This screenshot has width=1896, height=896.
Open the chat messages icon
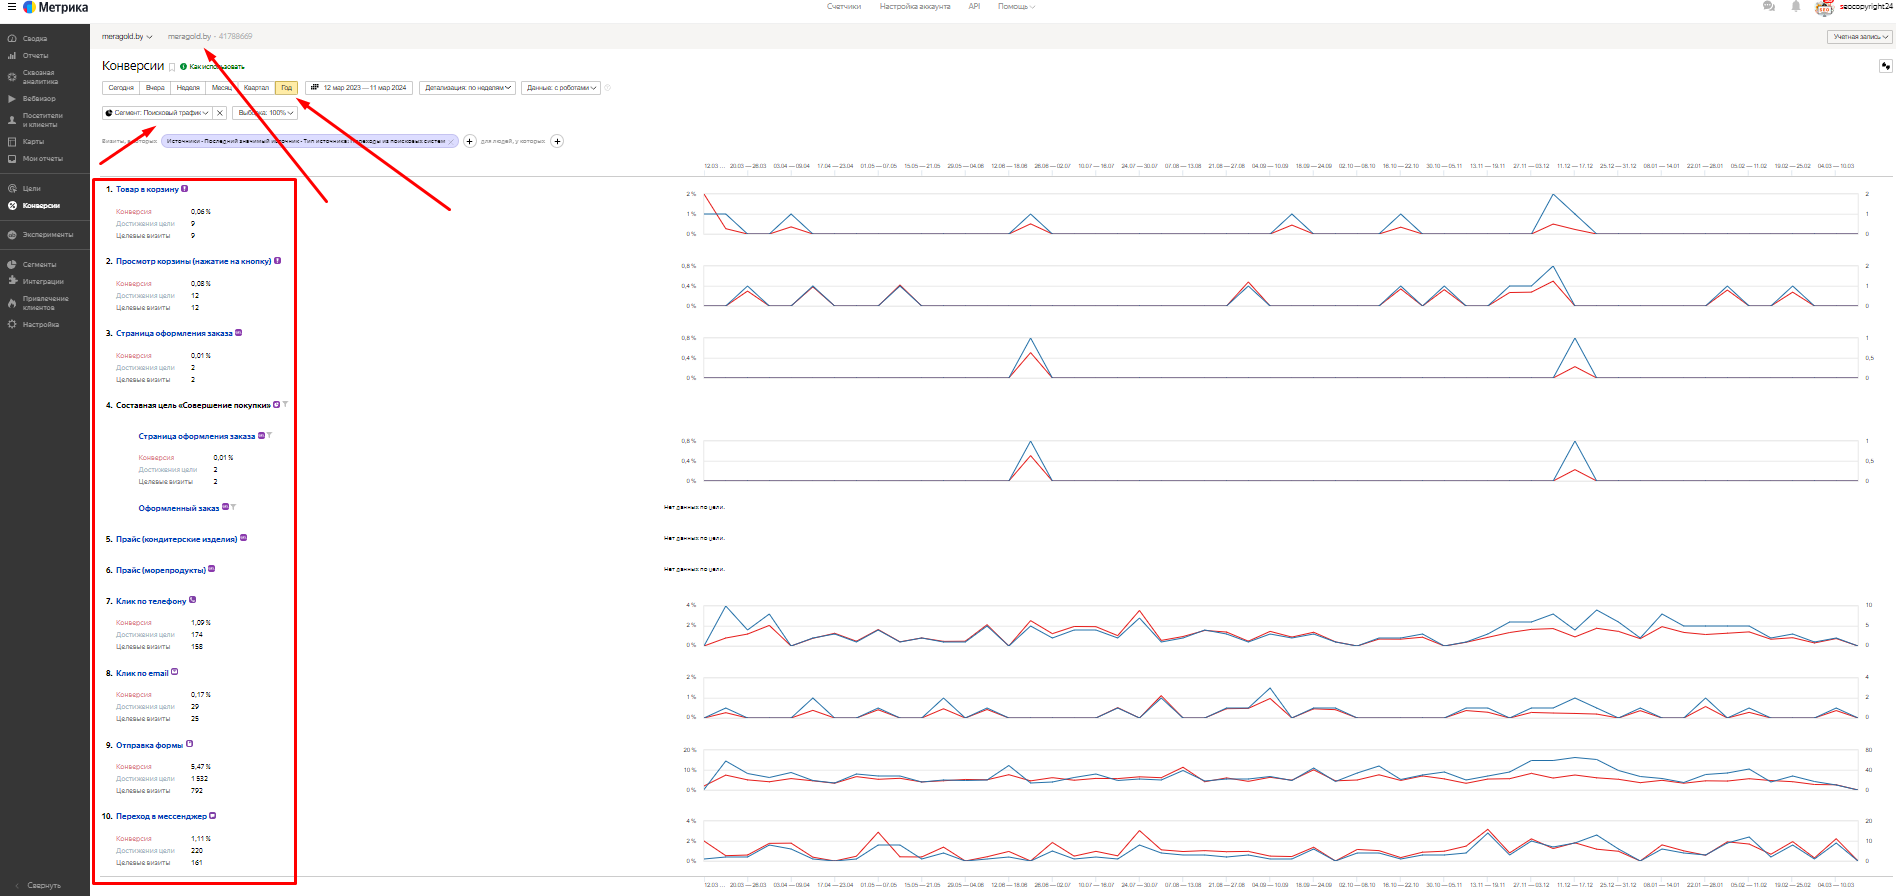[x=1769, y=6]
